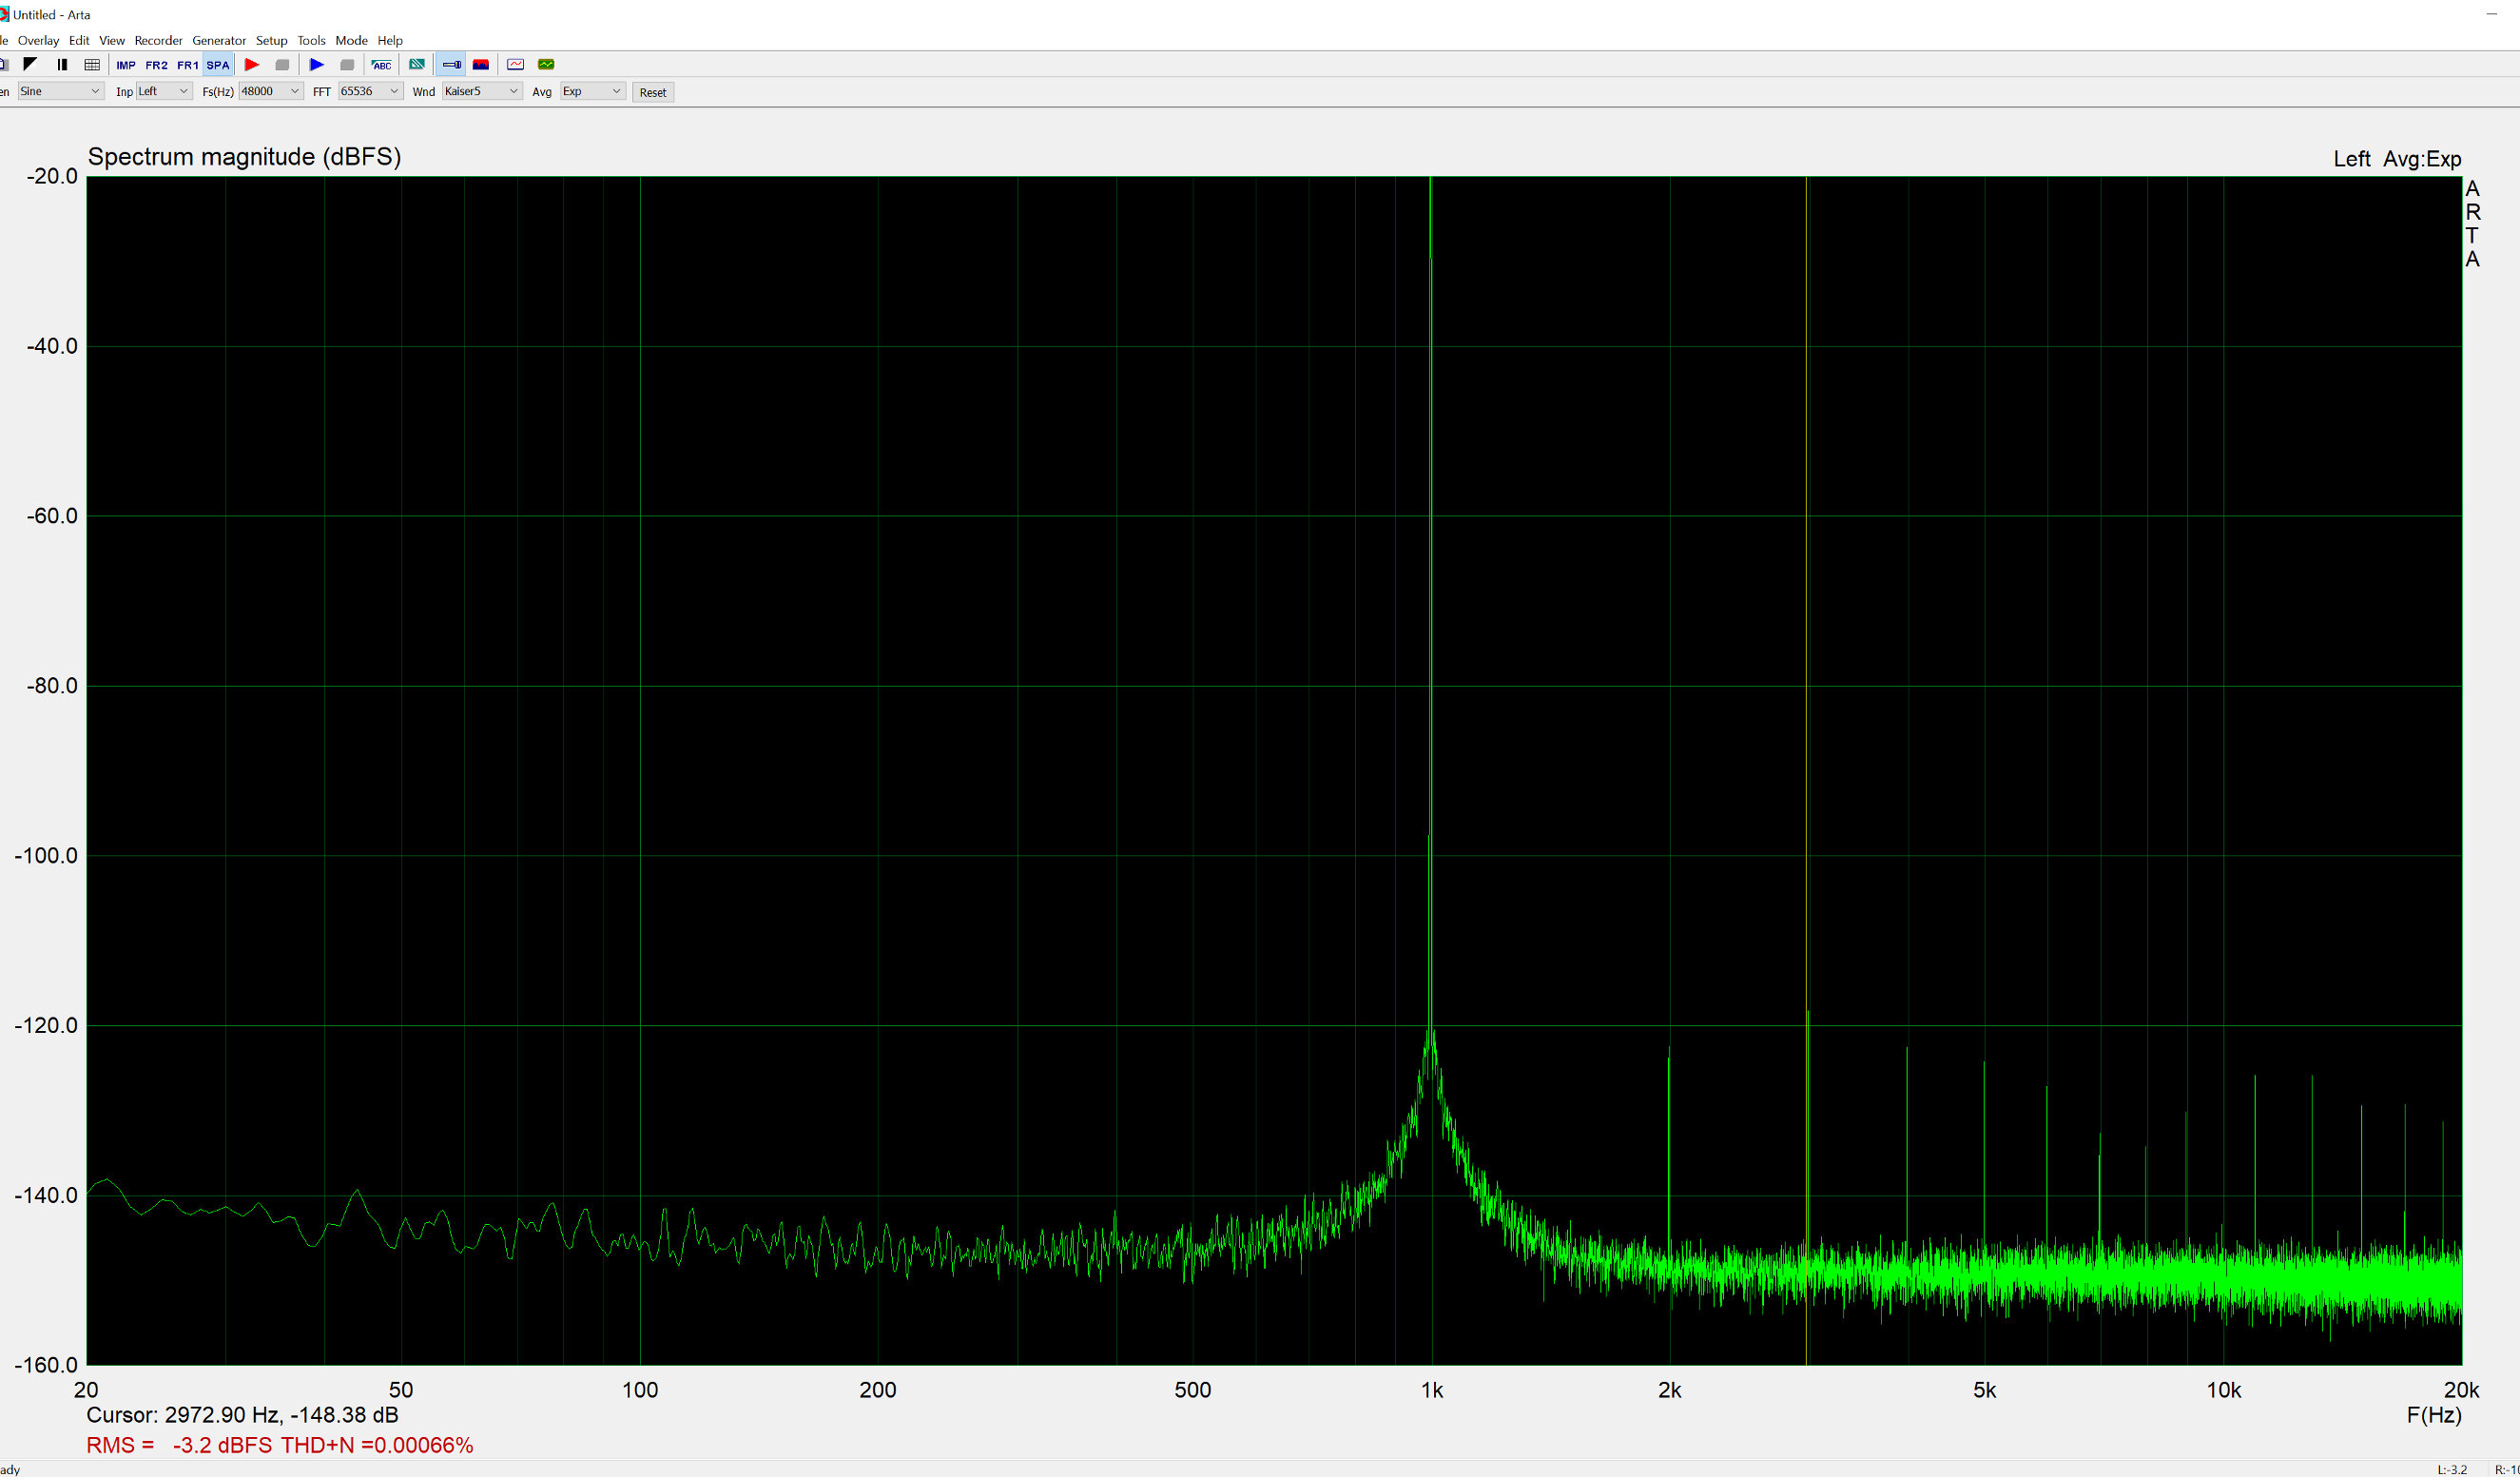The height and width of the screenshot is (1477, 2520).
Task: Open the Overlay menu
Action: [38, 41]
